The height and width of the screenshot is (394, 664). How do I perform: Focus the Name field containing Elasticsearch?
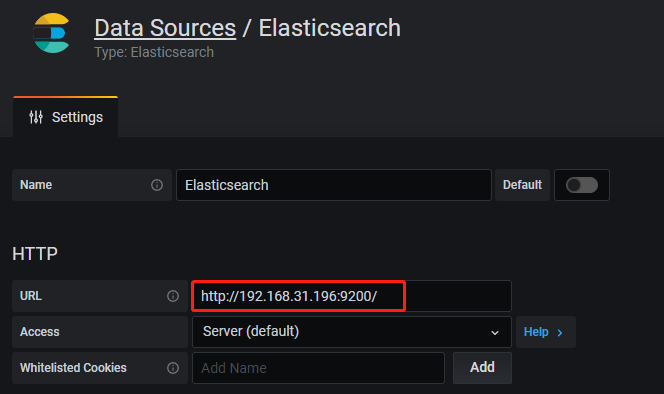(334, 185)
